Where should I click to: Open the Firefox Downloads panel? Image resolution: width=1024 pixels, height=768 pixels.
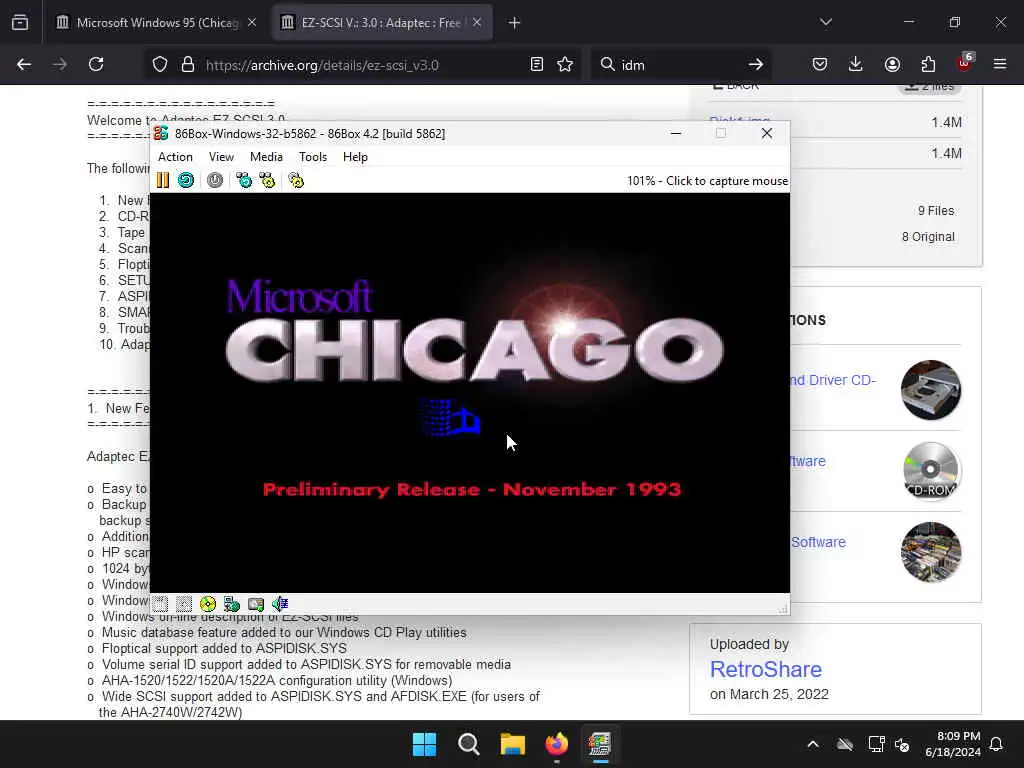click(856, 64)
